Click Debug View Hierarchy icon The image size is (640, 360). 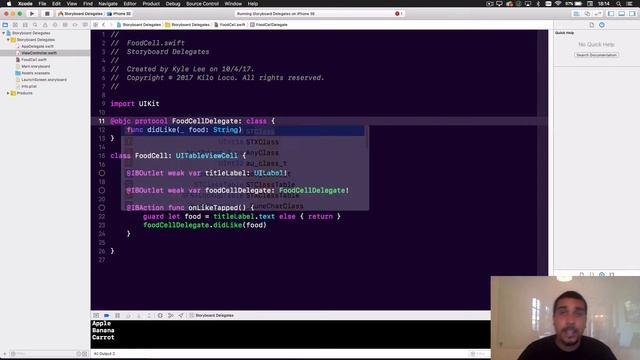coord(160,316)
